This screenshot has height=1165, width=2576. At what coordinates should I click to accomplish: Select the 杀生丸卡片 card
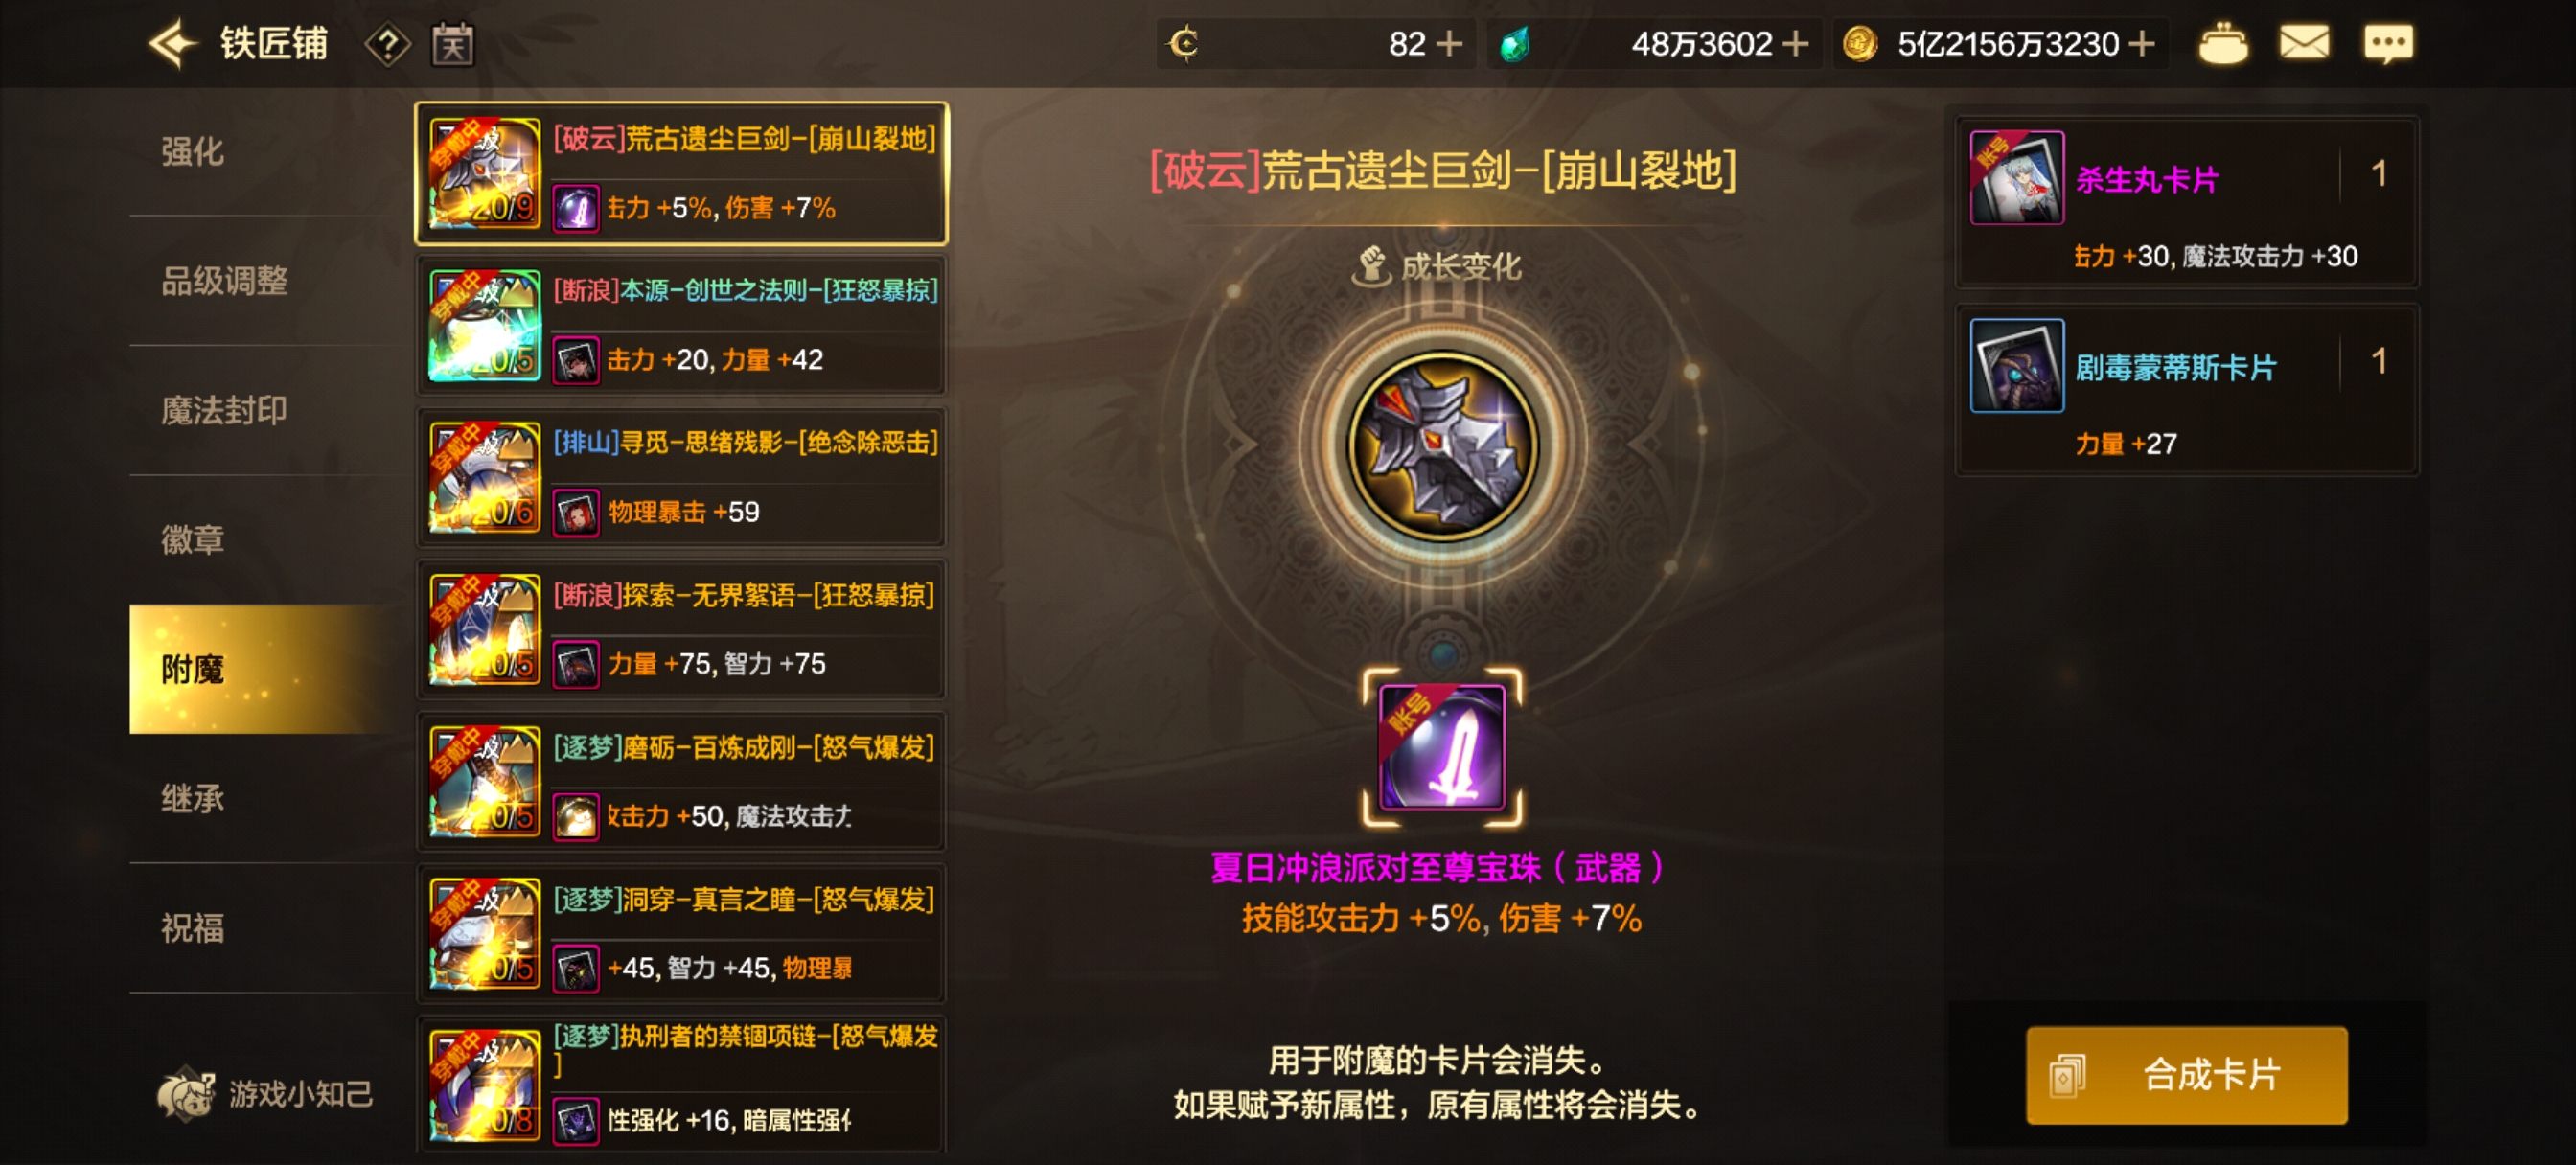coord(2186,202)
